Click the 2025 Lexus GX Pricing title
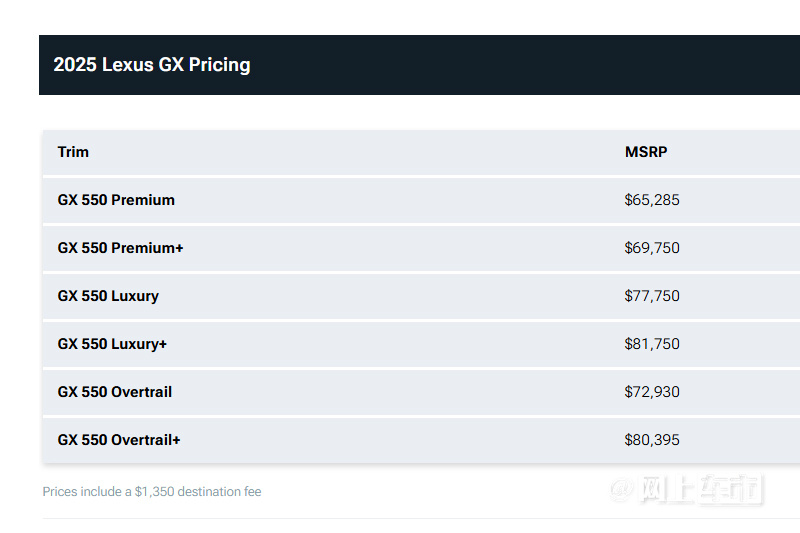800x533 pixels. click(x=152, y=65)
